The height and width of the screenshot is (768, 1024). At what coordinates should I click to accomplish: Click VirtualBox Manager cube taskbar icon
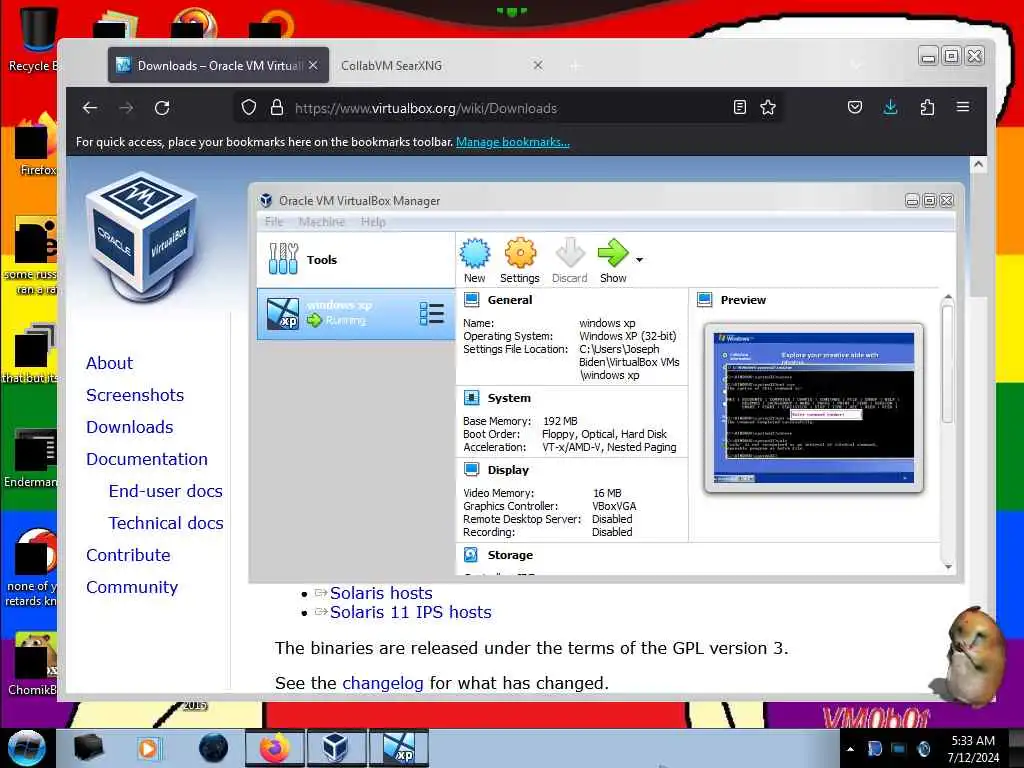(x=335, y=748)
